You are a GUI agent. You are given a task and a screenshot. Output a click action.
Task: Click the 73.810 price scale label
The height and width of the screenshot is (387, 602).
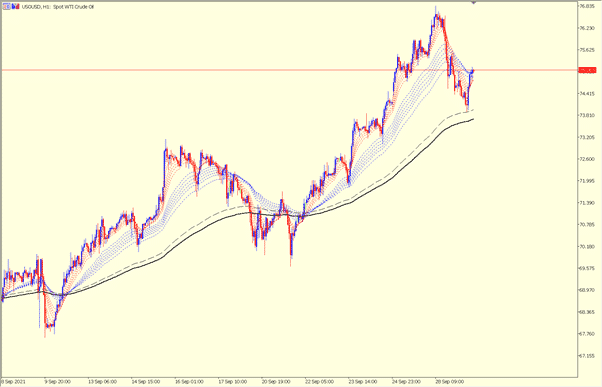(x=587, y=116)
